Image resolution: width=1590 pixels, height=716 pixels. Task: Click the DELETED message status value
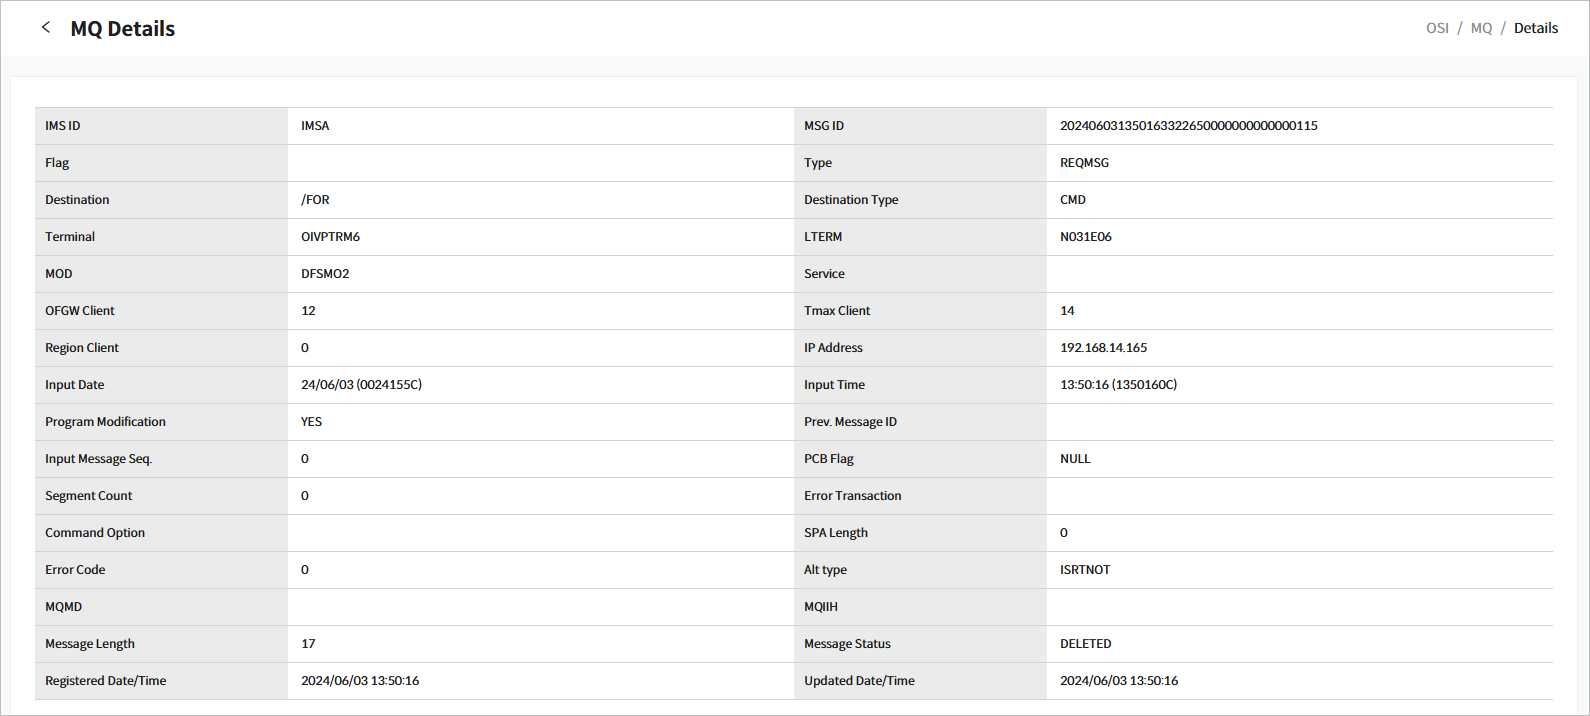pos(1085,644)
